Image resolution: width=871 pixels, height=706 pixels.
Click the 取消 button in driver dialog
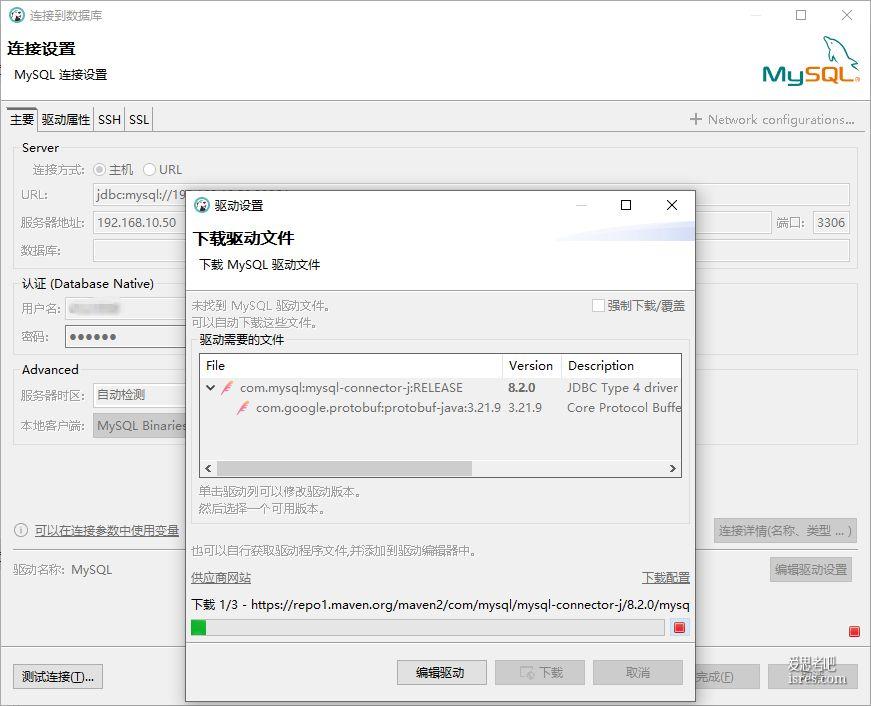point(638,673)
